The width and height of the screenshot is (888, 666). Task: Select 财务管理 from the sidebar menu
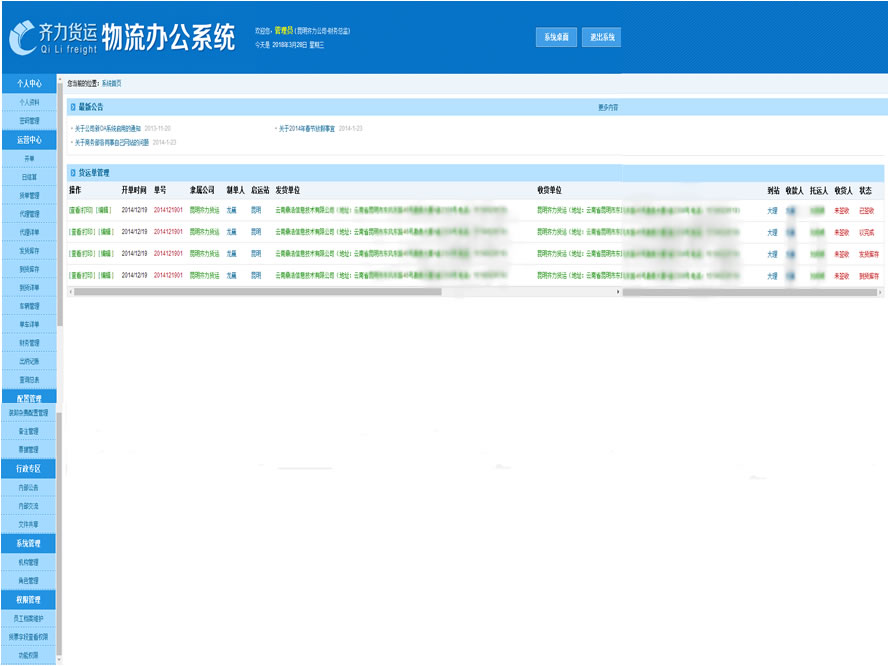[29, 342]
